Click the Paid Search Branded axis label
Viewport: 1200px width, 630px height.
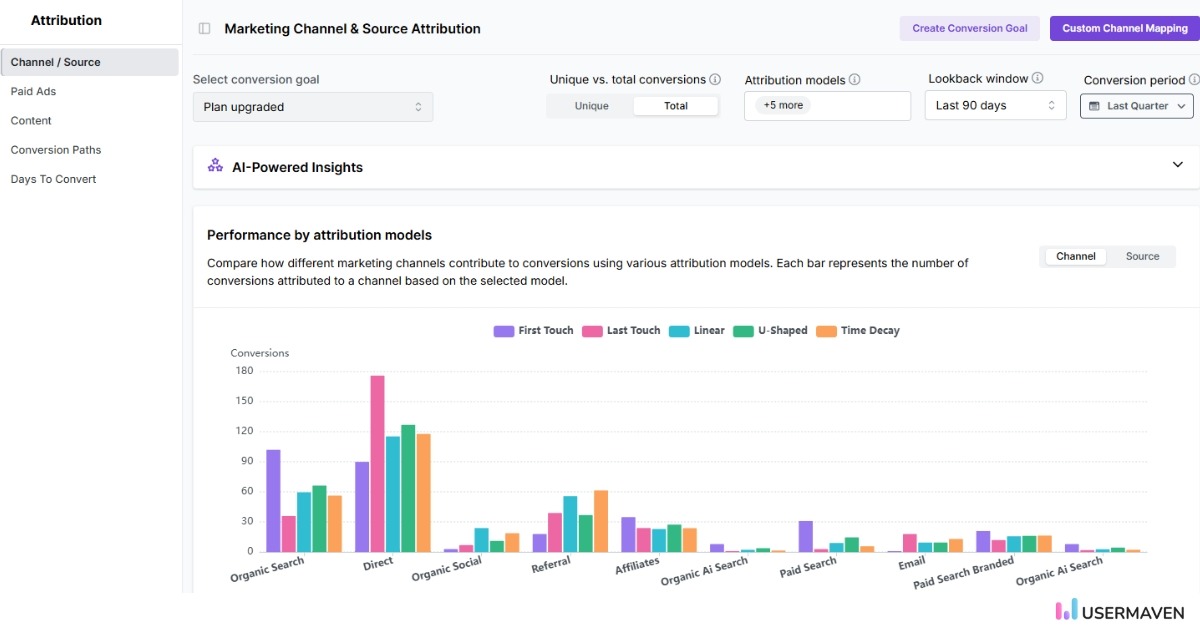click(964, 573)
